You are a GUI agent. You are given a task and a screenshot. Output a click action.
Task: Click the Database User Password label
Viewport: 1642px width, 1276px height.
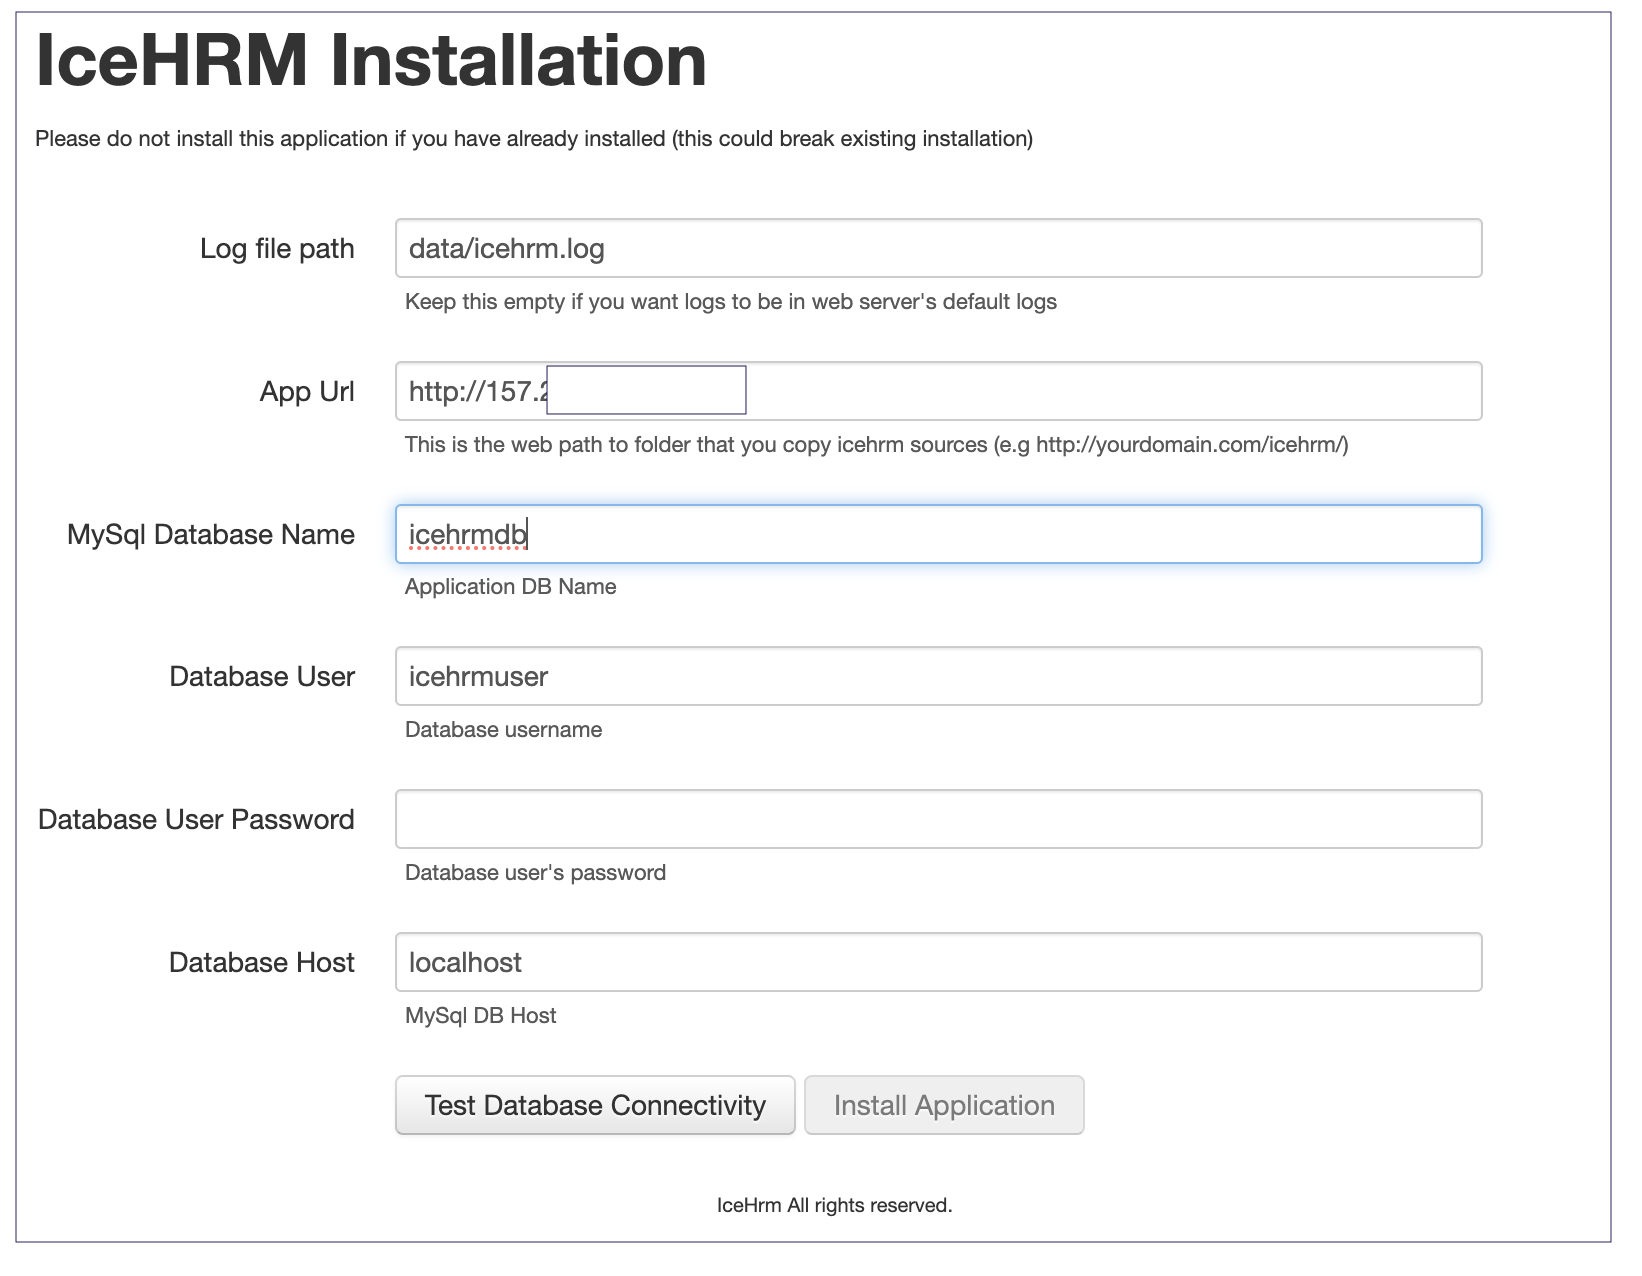[x=195, y=819]
